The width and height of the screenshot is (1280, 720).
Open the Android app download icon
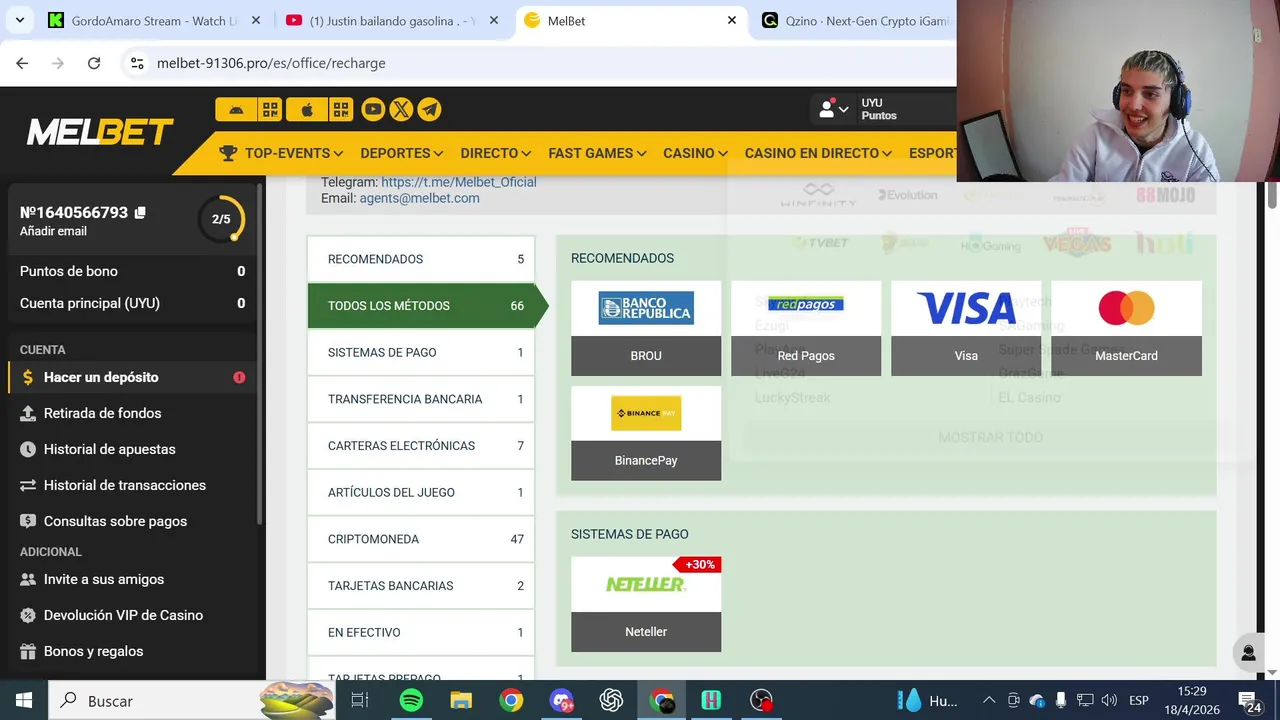pos(236,109)
